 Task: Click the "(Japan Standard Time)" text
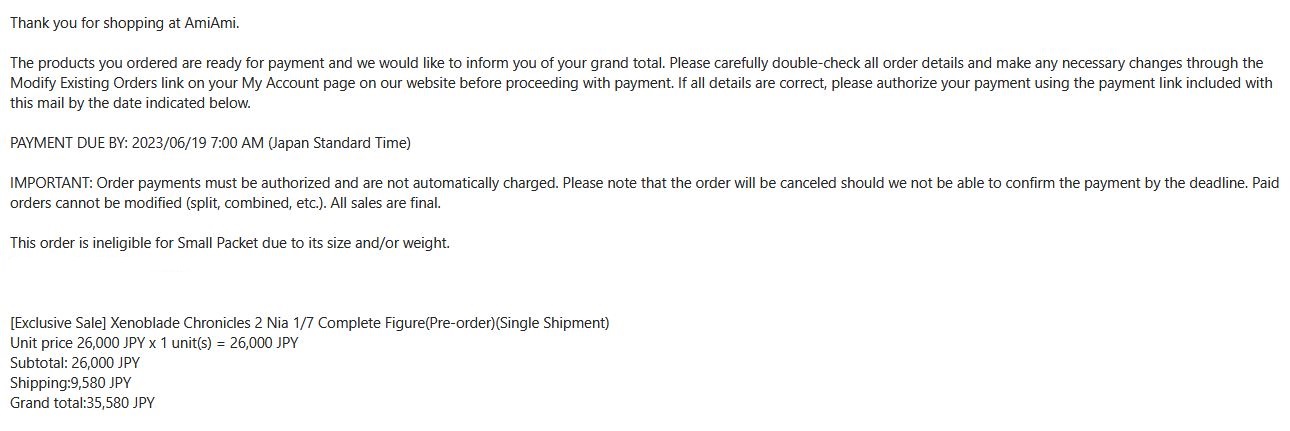pyautogui.click(x=339, y=143)
